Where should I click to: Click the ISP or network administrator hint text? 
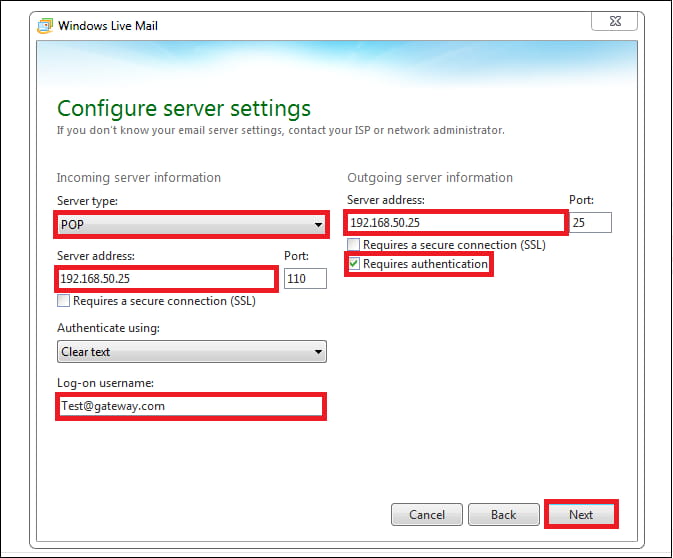click(x=281, y=130)
